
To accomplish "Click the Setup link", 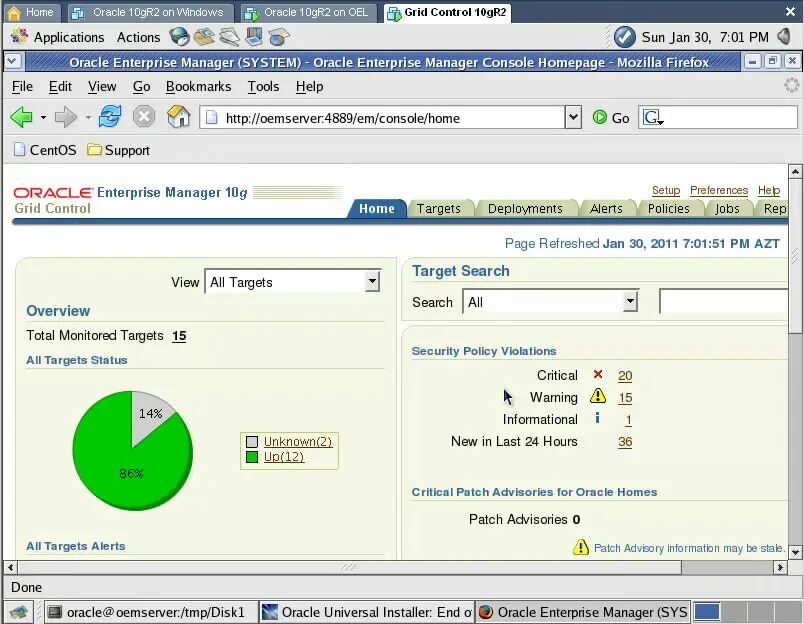I will (x=666, y=190).
